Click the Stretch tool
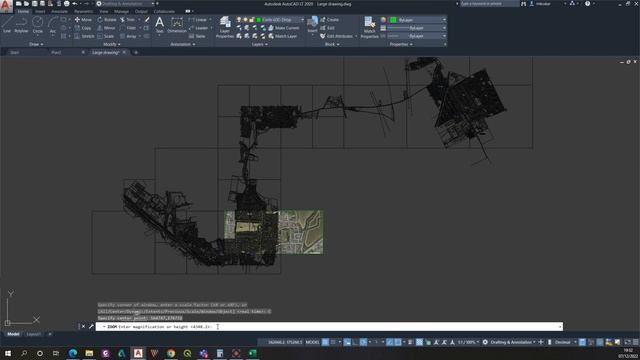Screen dimensions: 640x360 [84, 36]
